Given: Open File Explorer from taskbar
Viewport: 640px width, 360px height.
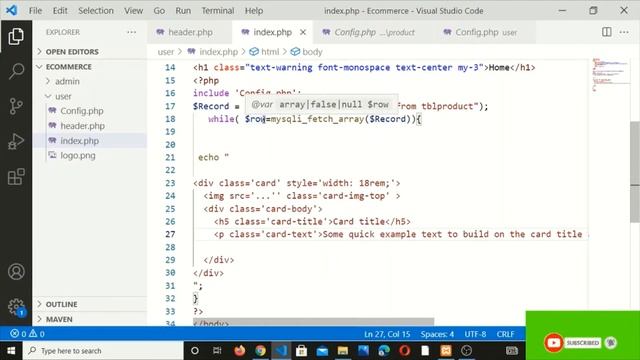Looking at the screenshot, I should (x=343, y=351).
